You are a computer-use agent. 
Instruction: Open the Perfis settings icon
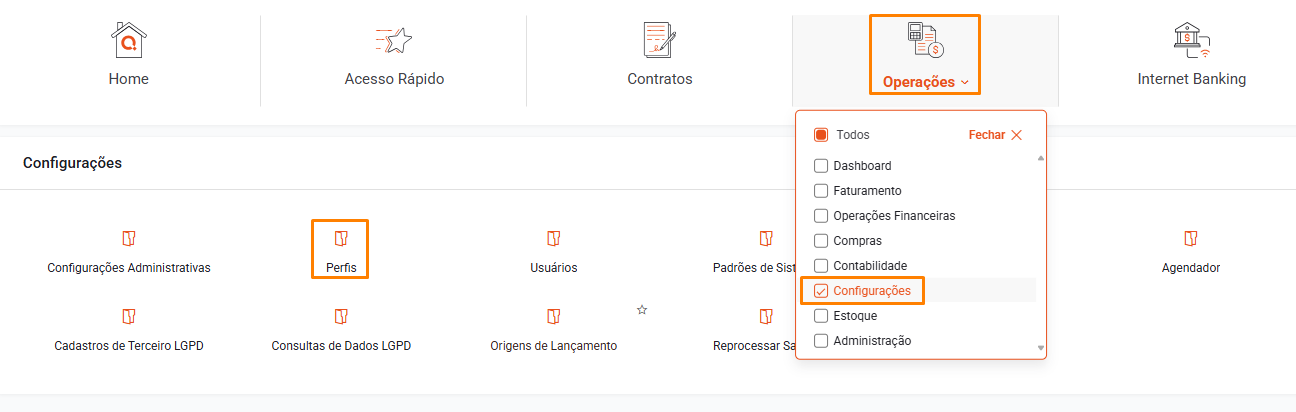coord(341,238)
